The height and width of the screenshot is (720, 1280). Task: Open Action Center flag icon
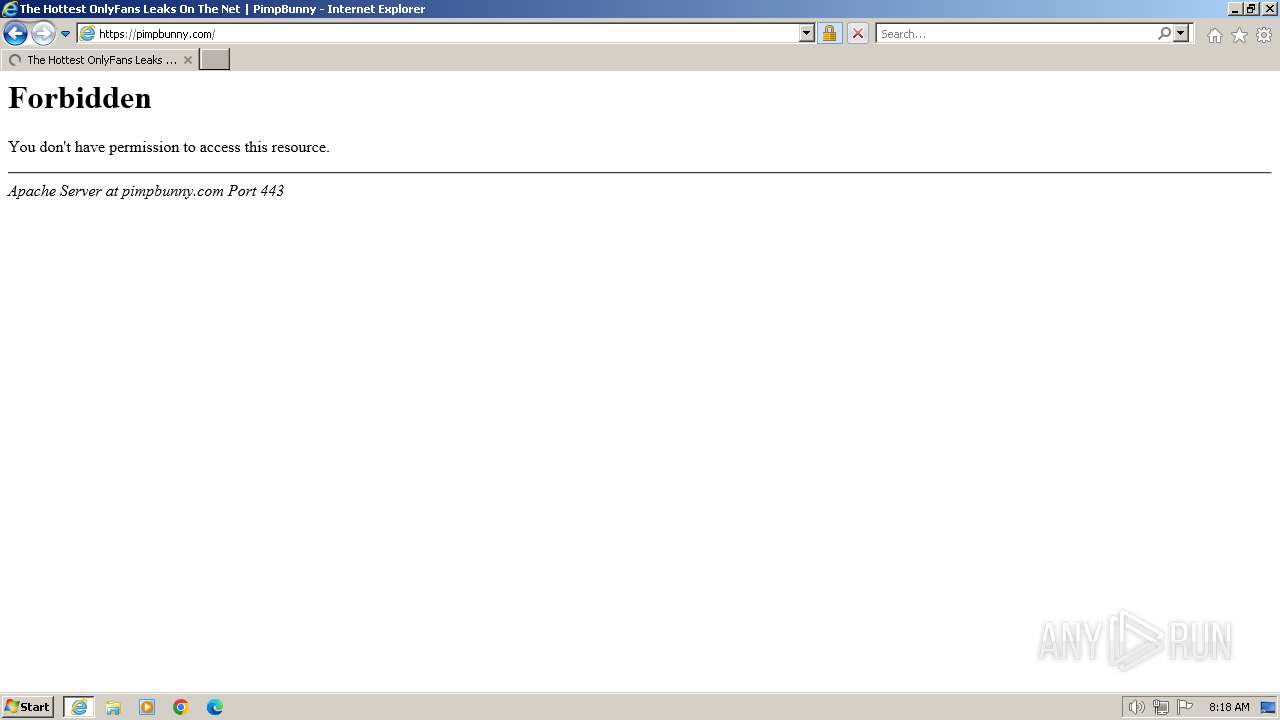[x=1185, y=707]
